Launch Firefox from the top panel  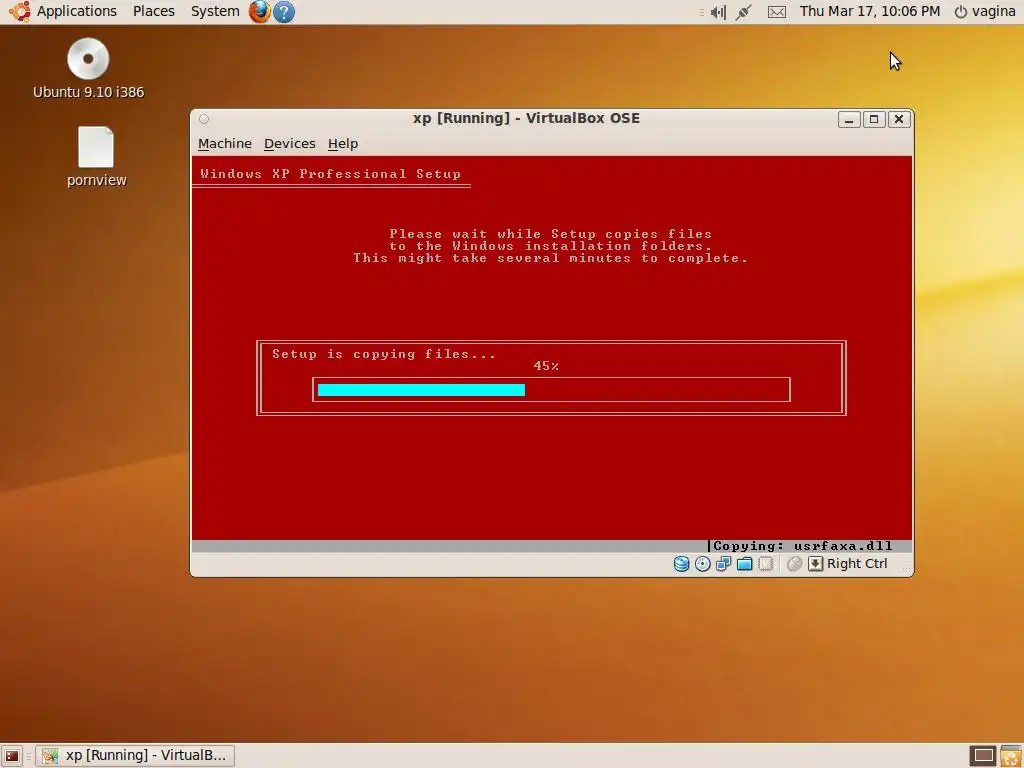point(259,11)
